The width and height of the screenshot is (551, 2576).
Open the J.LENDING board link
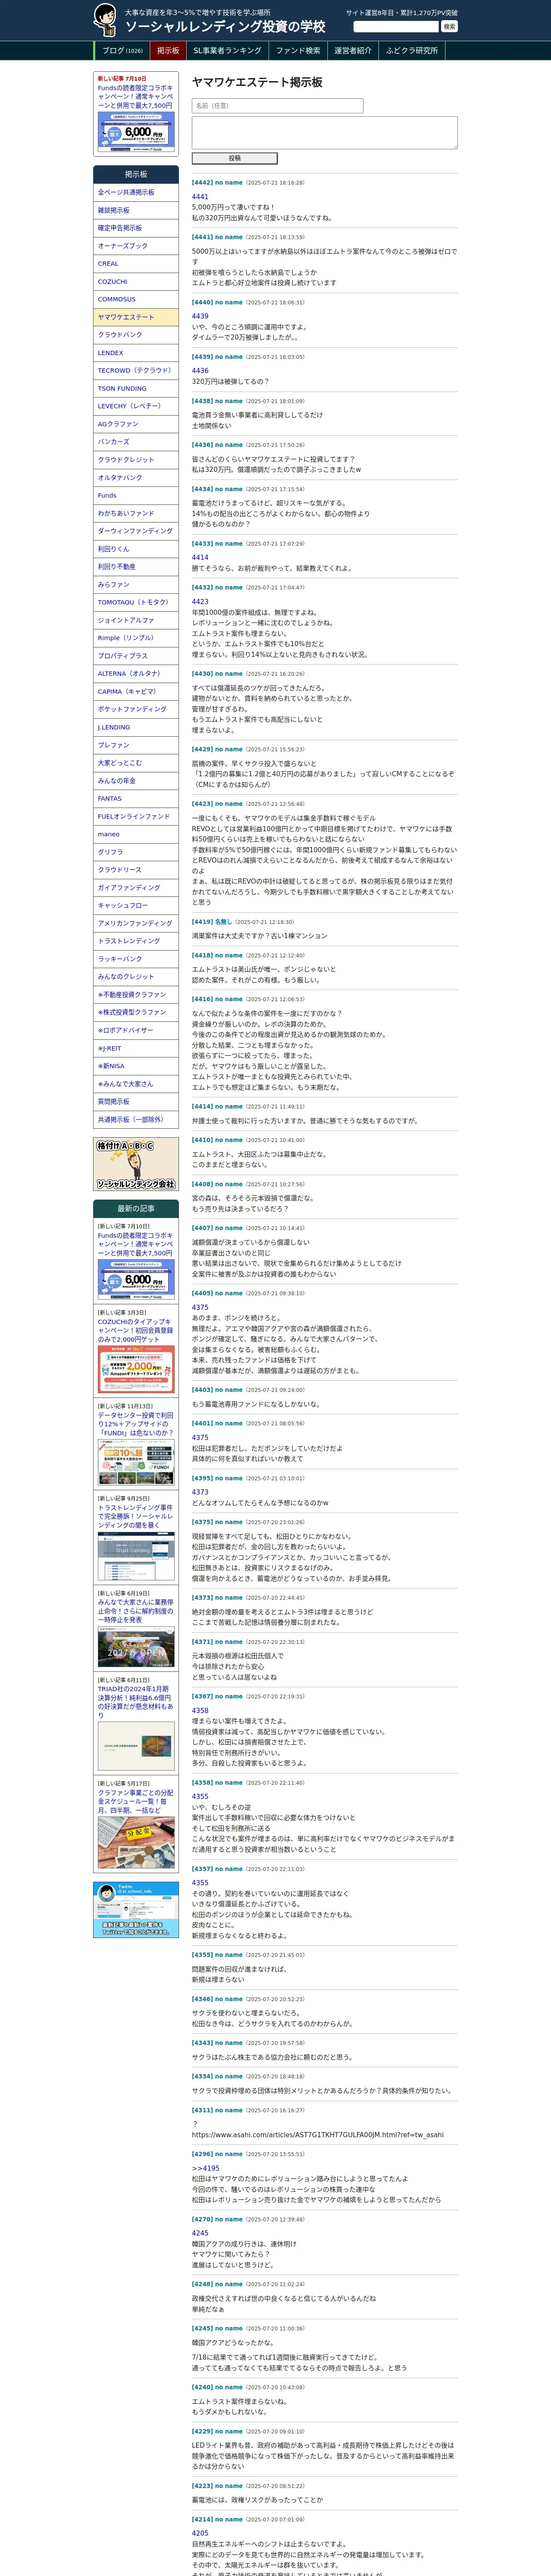(136, 727)
